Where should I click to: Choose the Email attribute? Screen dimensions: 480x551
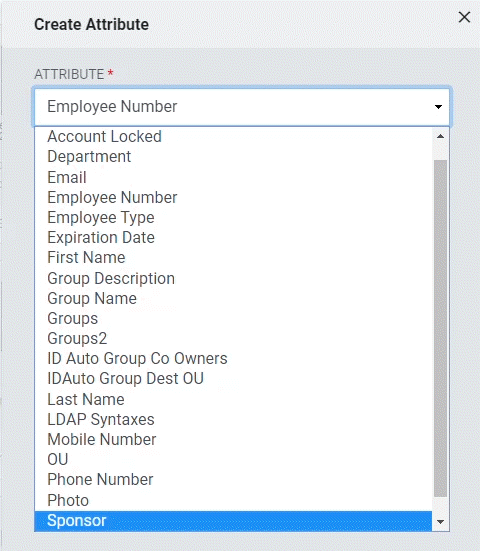[x=233, y=177]
